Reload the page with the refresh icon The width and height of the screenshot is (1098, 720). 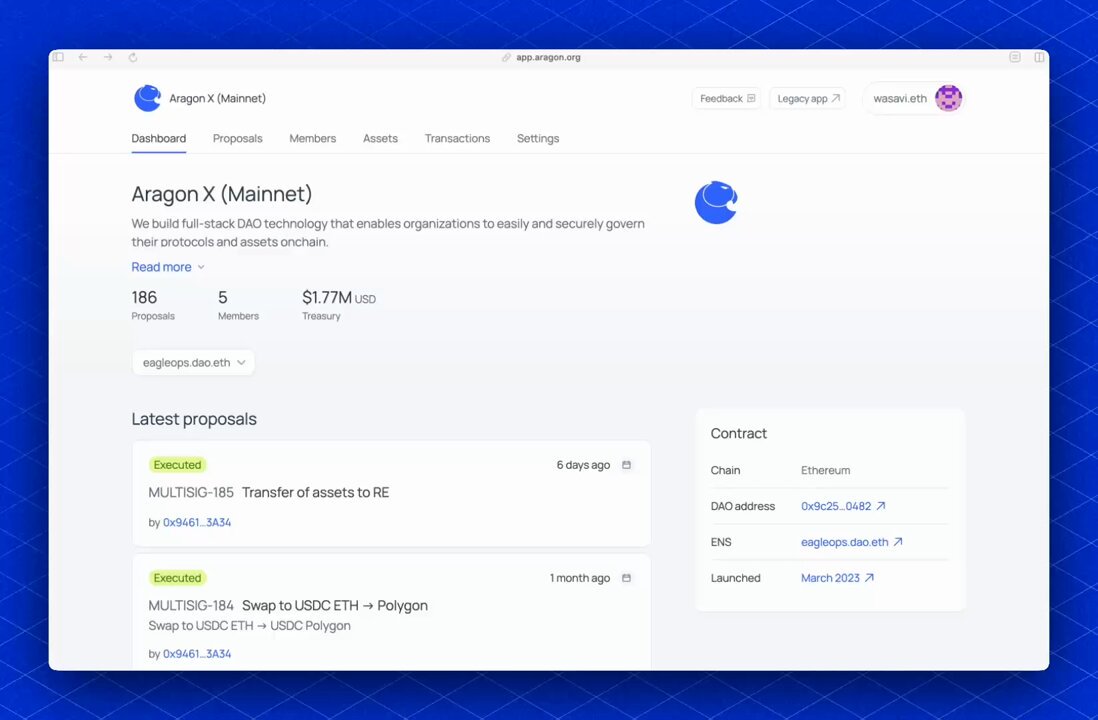(x=133, y=57)
